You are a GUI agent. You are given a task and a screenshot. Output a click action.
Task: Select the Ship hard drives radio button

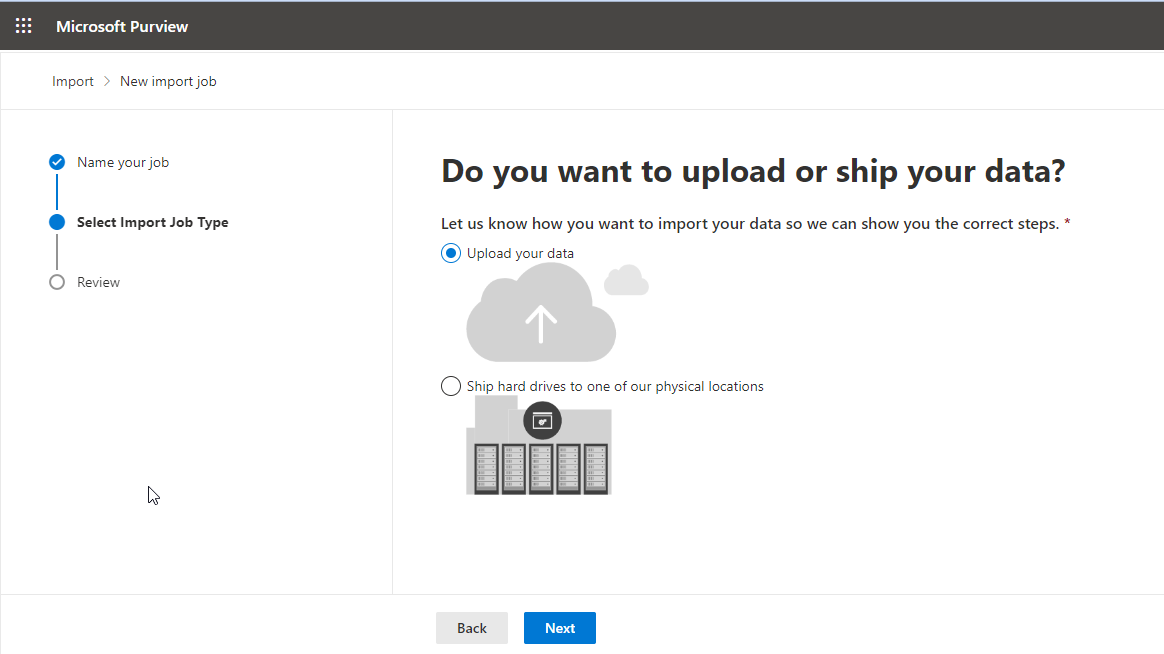(451, 386)
